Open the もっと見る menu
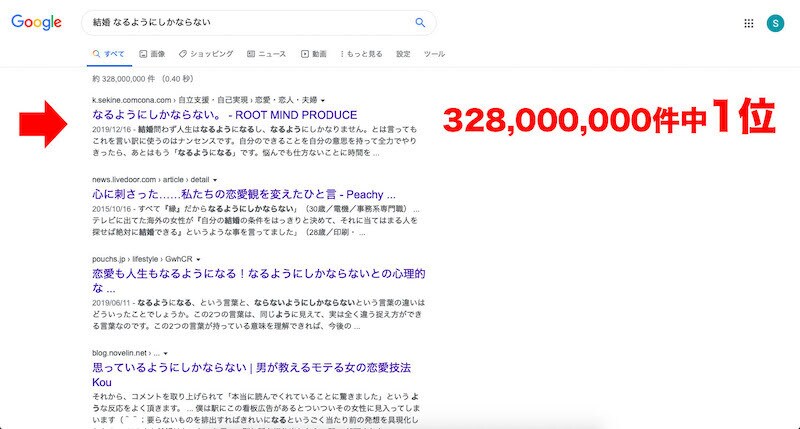 pos(361,54)
